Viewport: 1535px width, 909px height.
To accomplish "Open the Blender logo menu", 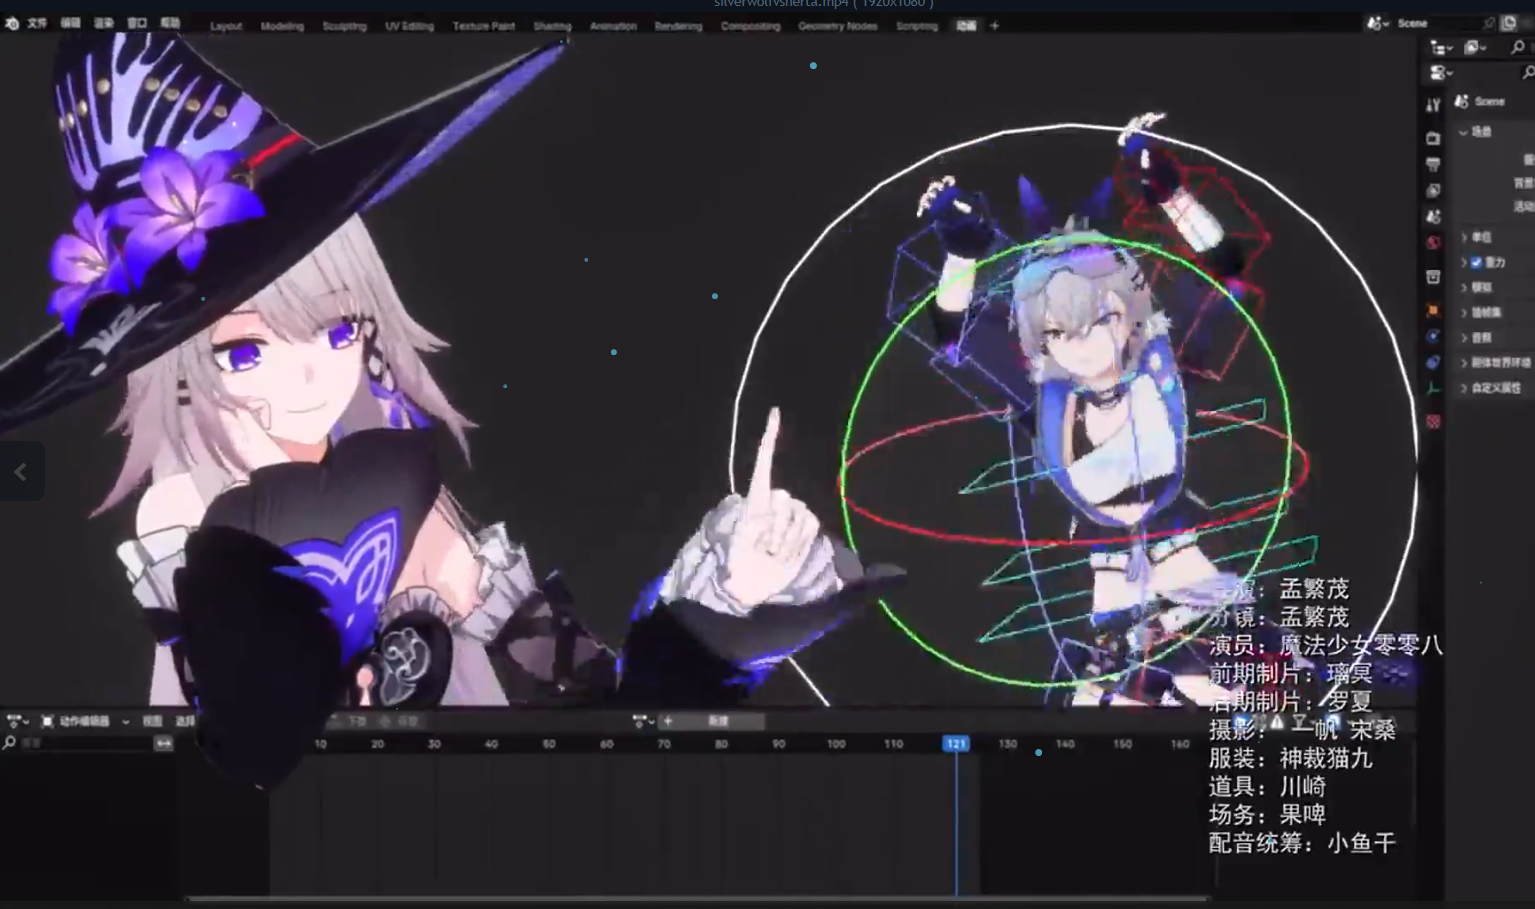I will tap(12, 23).
